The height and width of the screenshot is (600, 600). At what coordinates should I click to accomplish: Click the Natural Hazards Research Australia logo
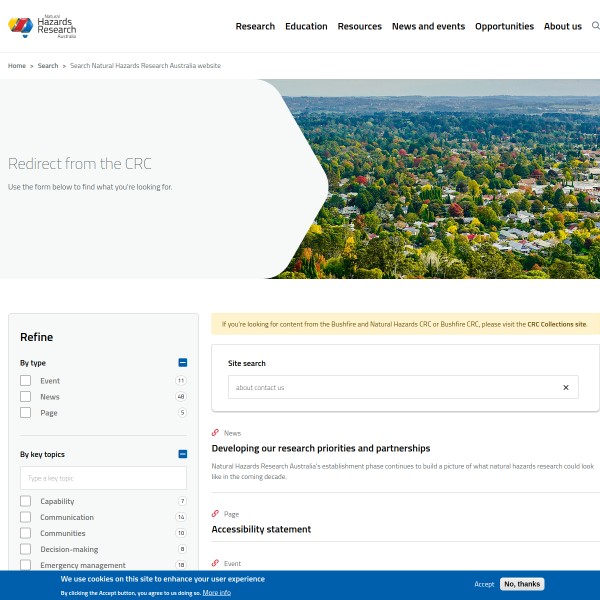tap(41, 26)
